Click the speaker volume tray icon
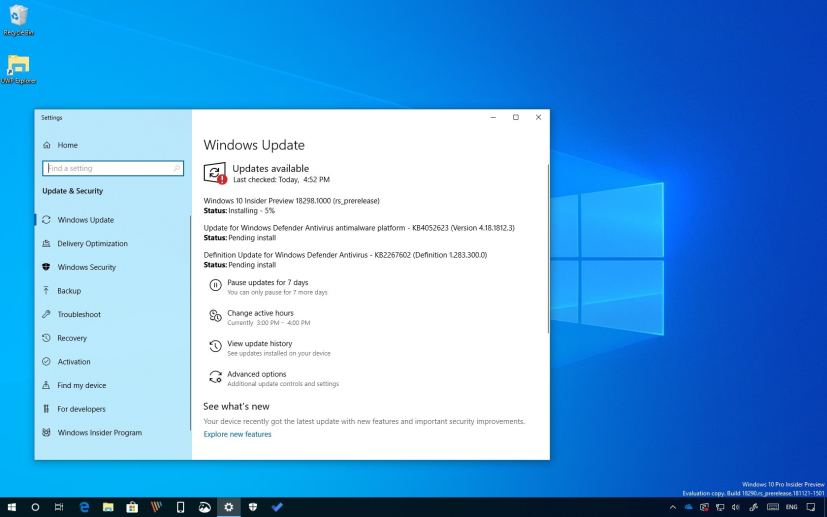 point(736,508)
